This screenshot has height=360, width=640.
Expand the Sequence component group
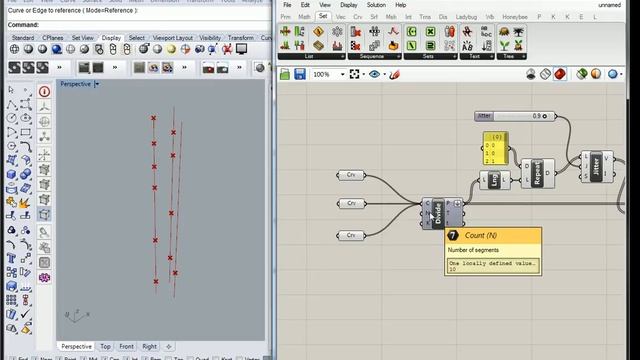click(x=398, y=56)
